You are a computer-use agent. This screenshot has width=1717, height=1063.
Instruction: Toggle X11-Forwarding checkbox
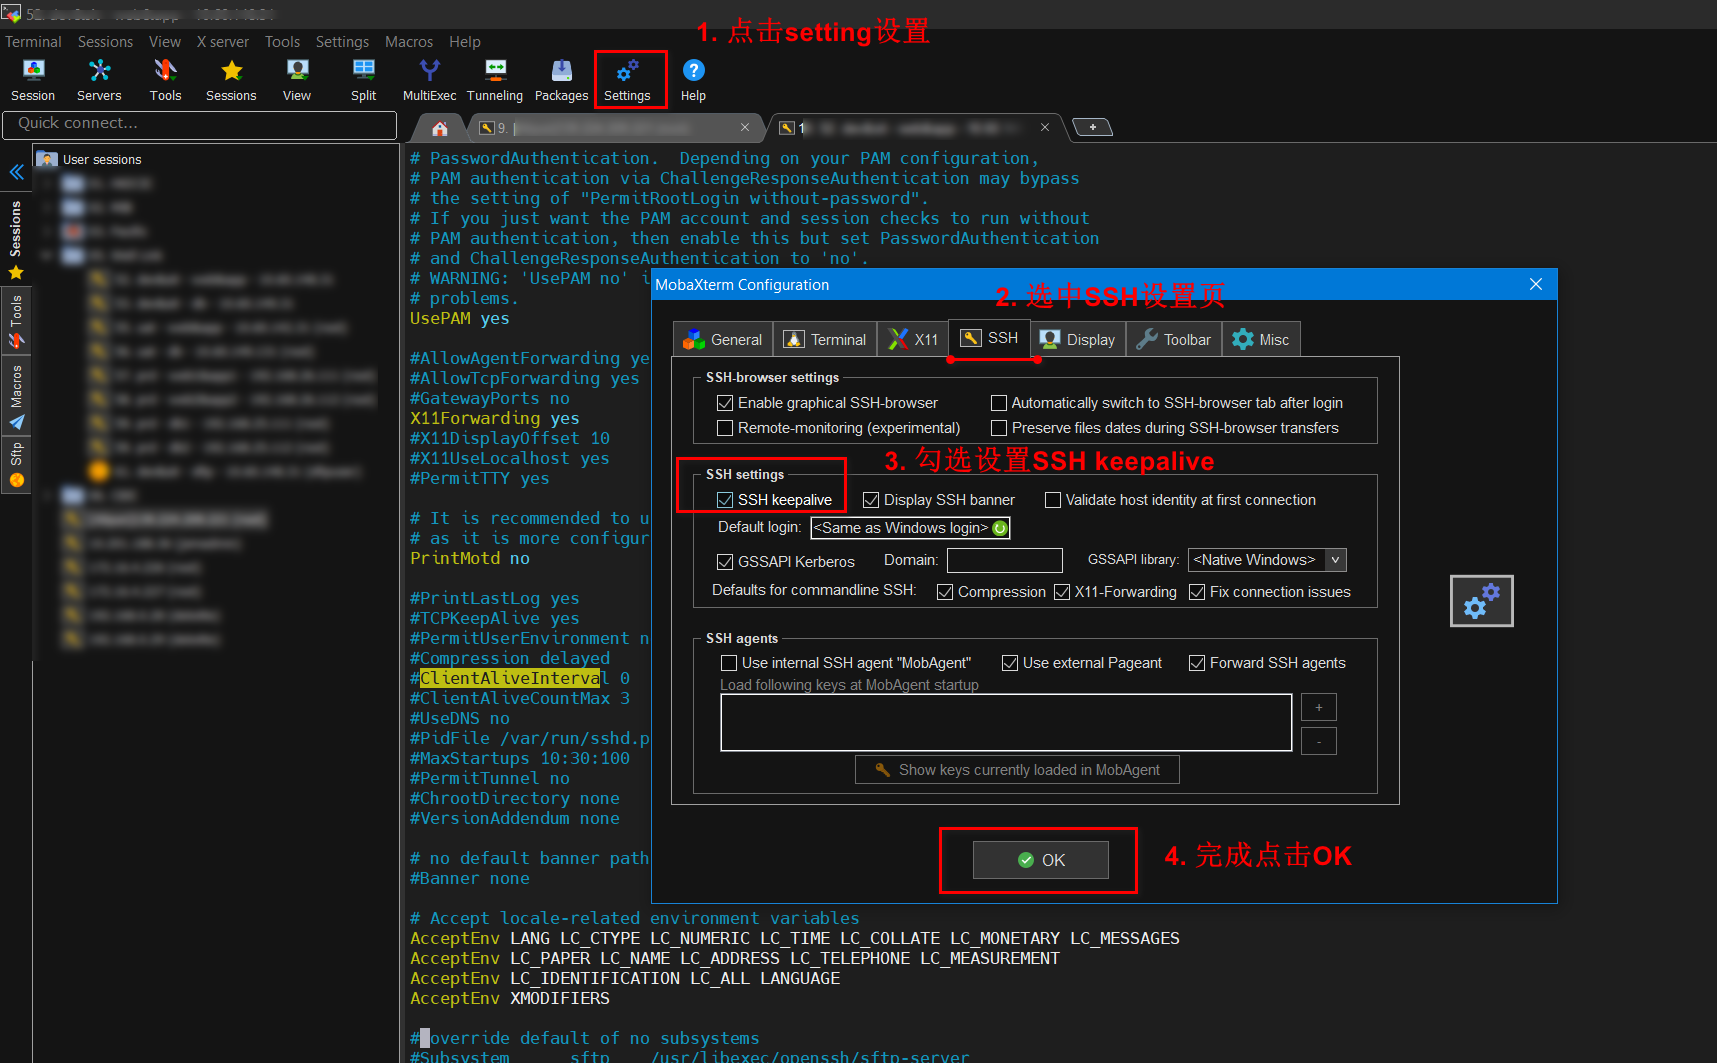click(x=1062, y=592)
